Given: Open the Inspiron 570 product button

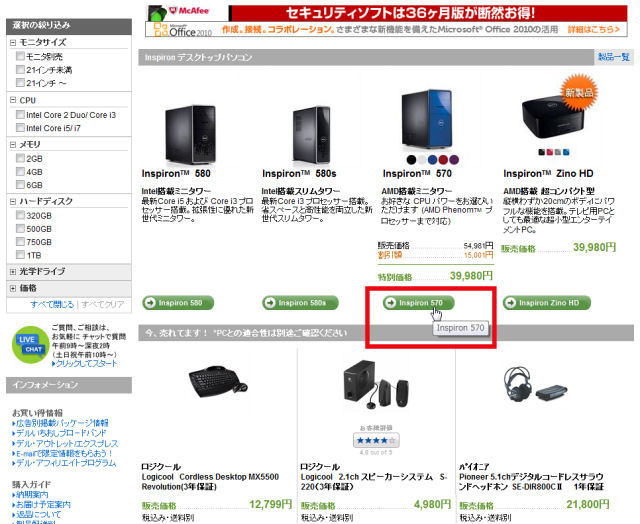Looking at the screenshot, I should [419, 303].
